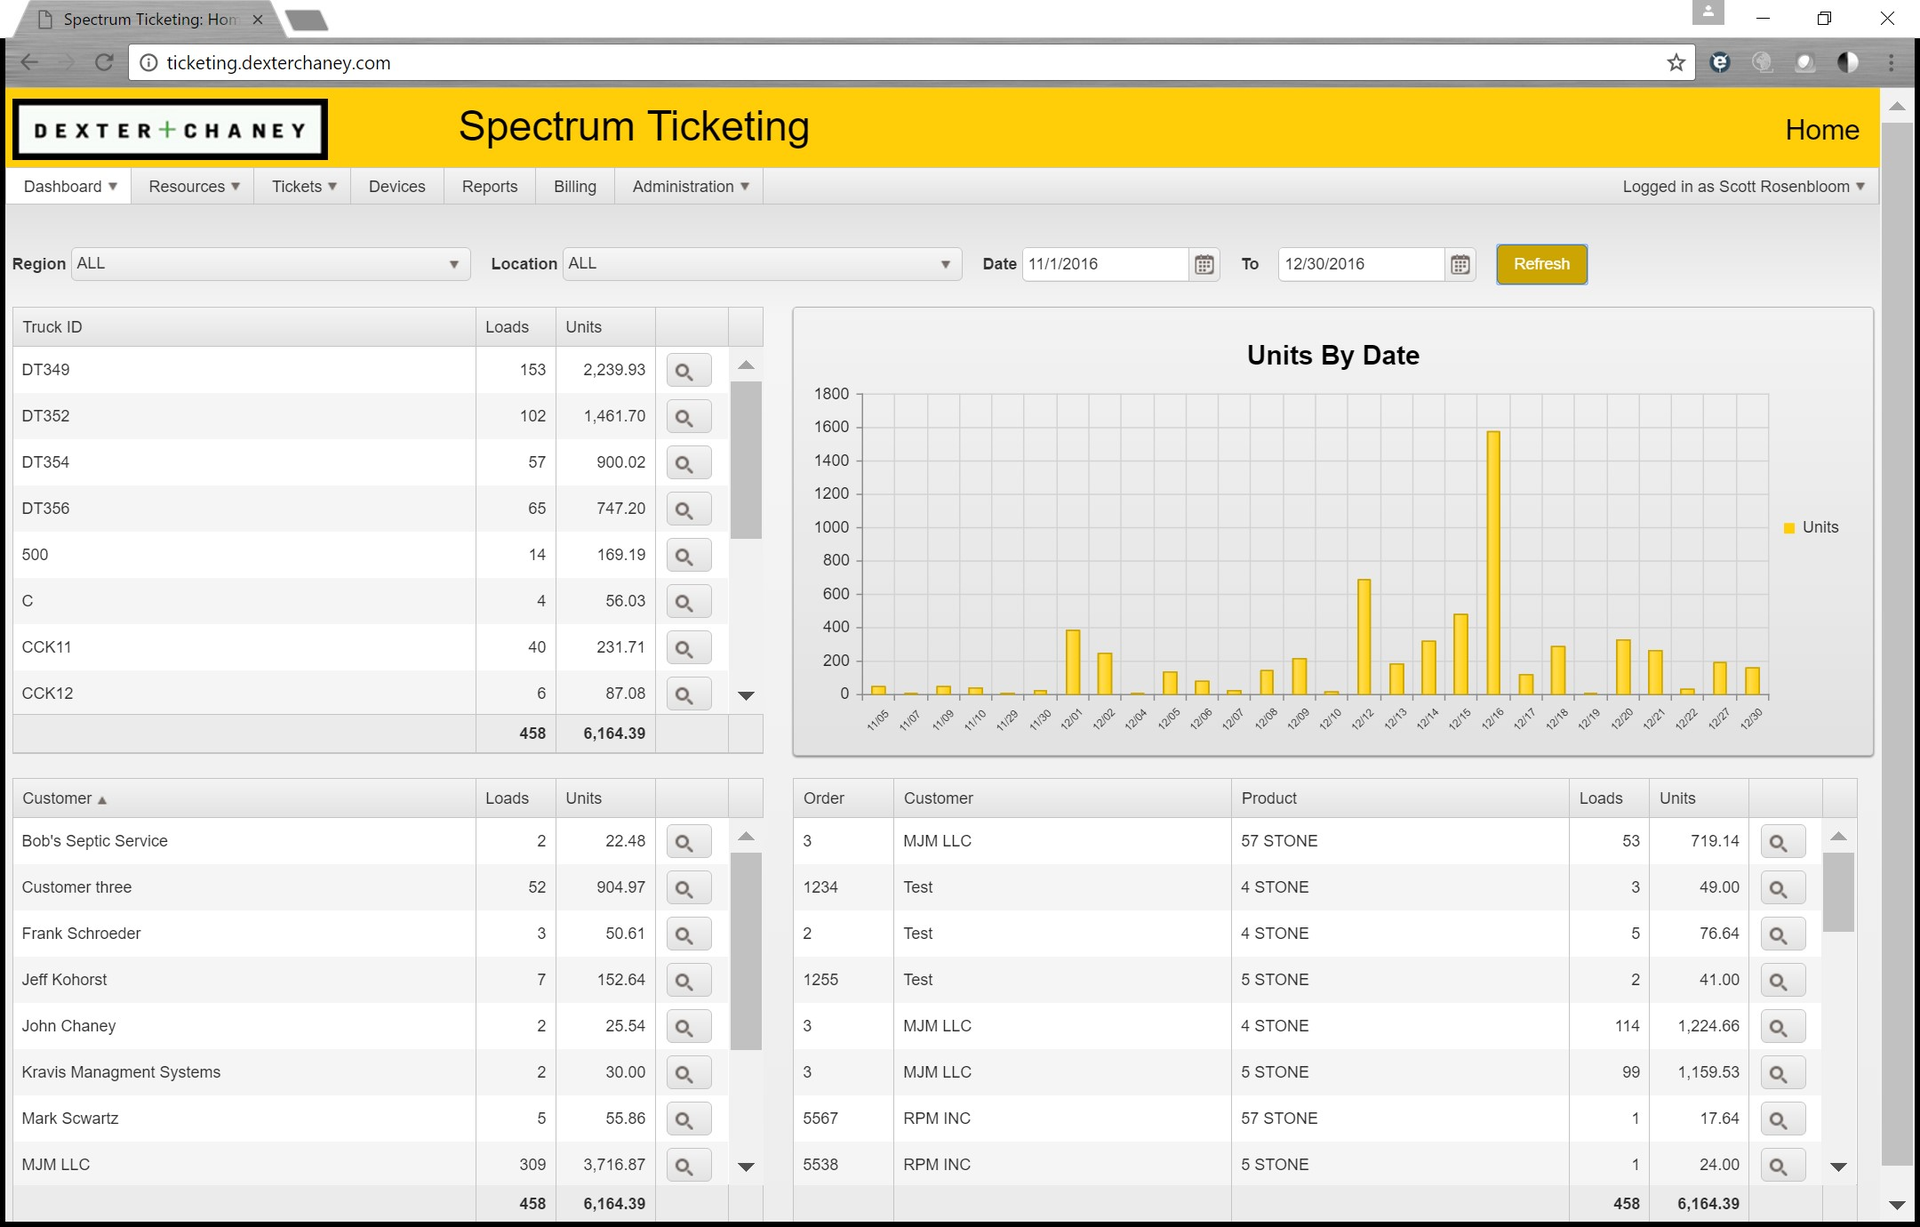Click customer table scrollbar down arrow
Screen dimensions: 1920x1227
pyautogui.click(x=746, y=1167)
